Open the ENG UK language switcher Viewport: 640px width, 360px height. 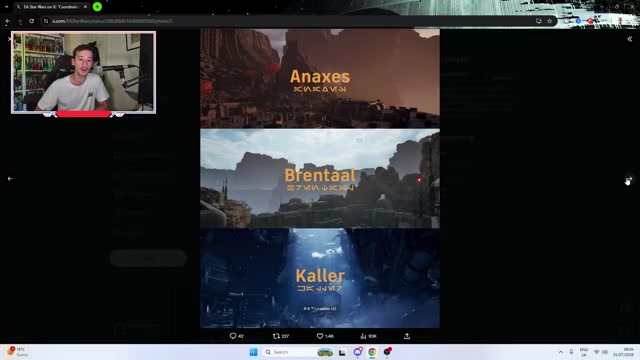point(584,352)
